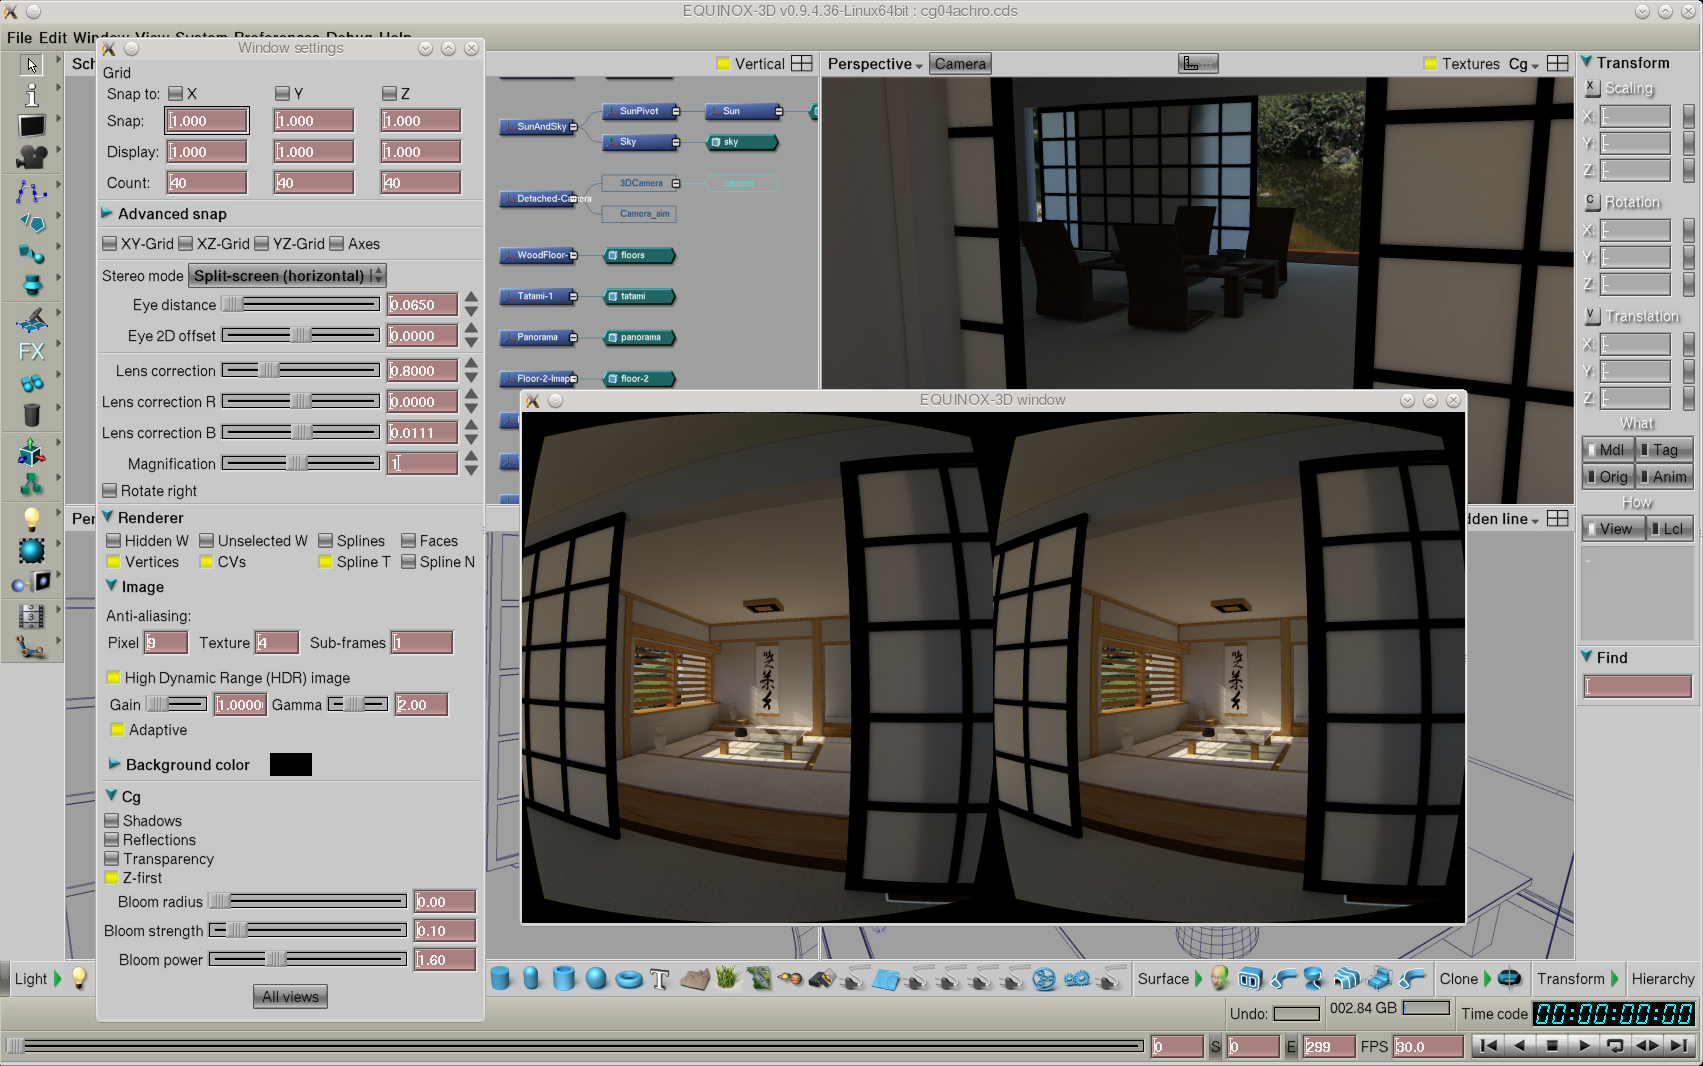The height and width of the screenshot is (1066, 1703).
Task: Click the text 'T' object icon
Action: coord(659,979)
